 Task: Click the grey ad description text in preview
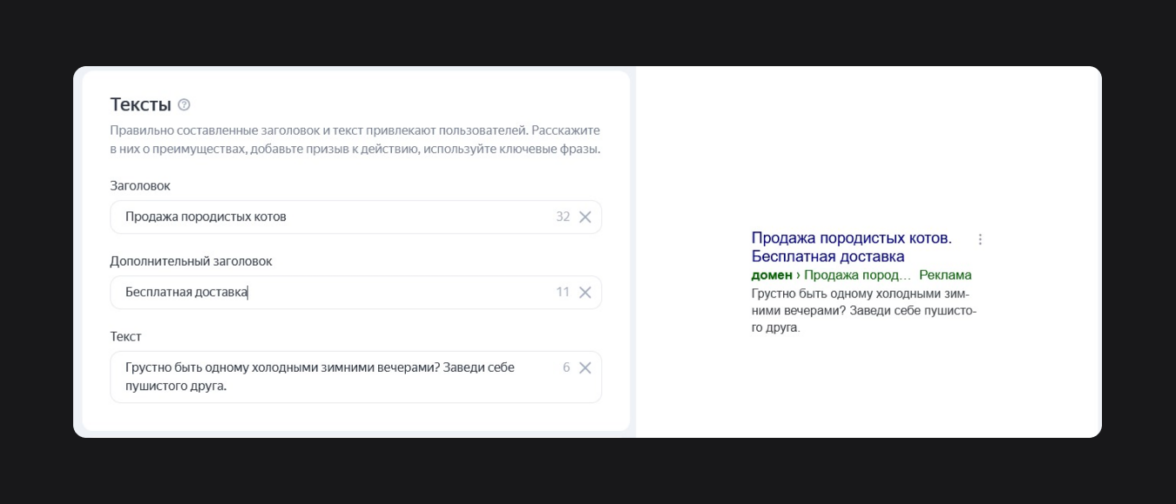[862, 311]
